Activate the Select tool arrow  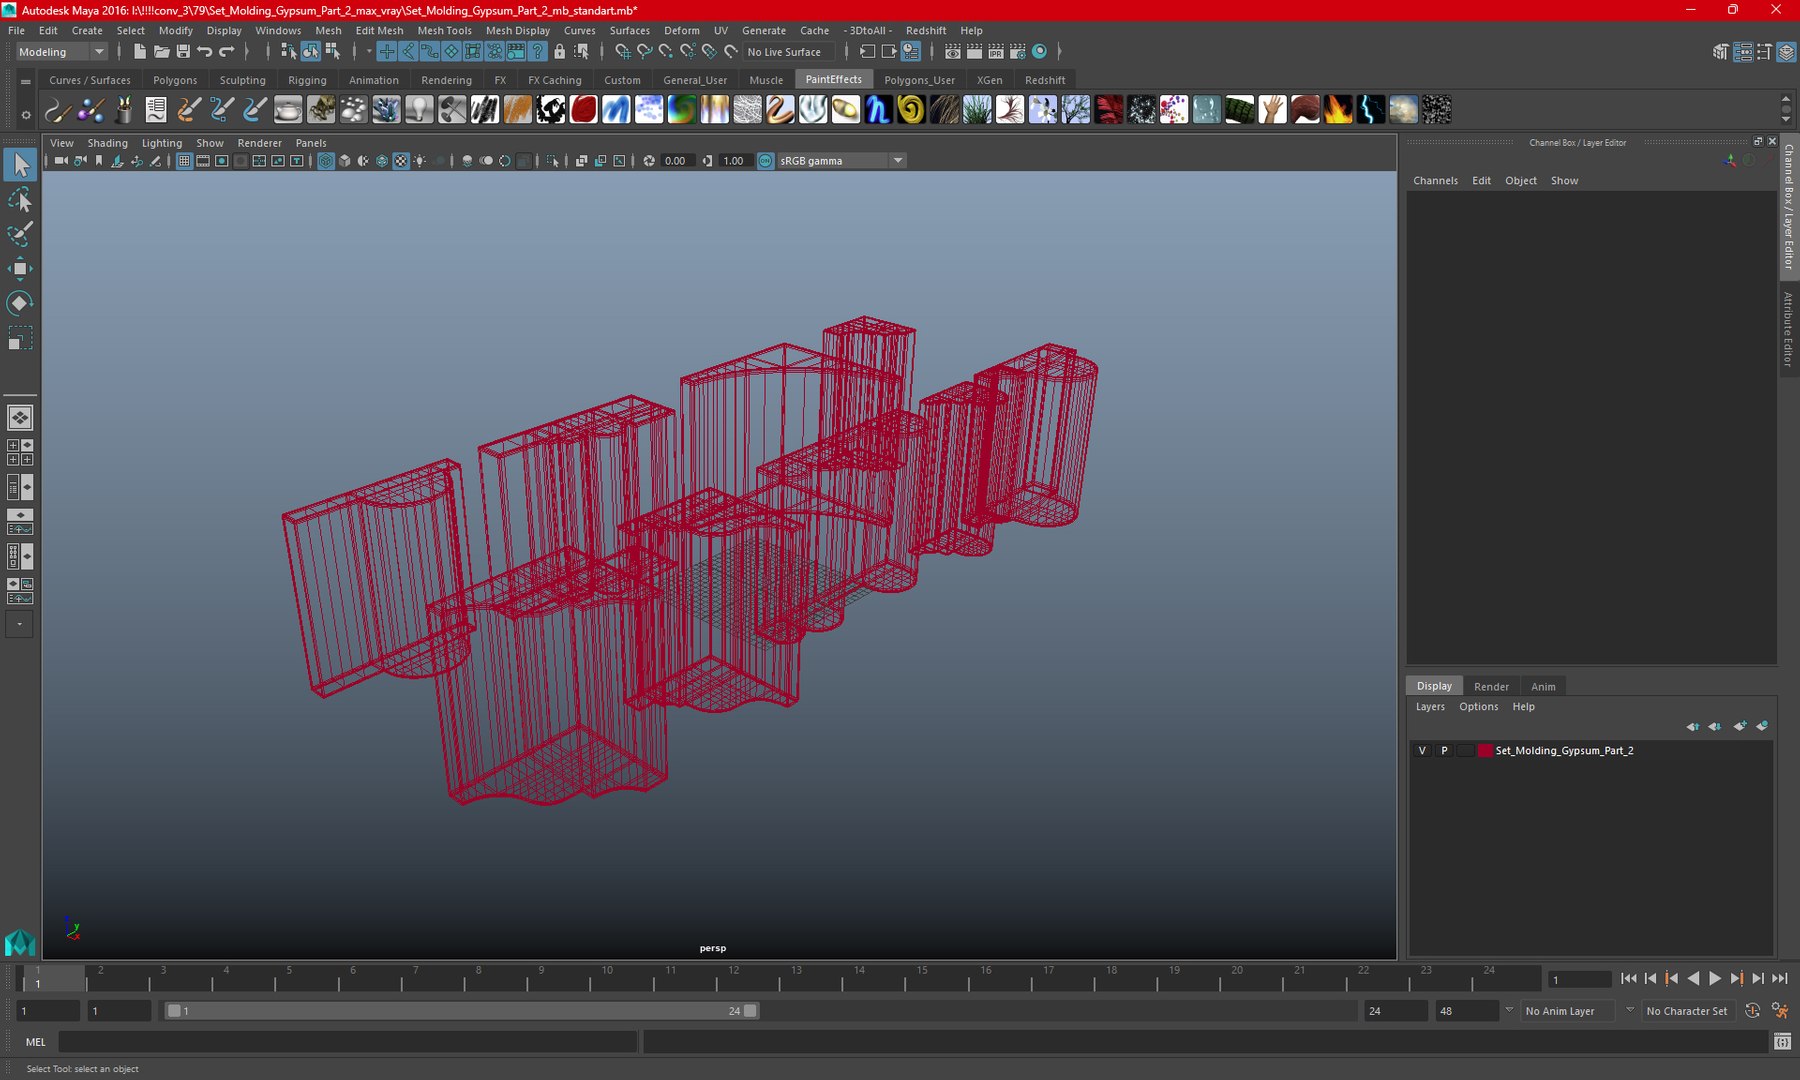click(20, 165)
